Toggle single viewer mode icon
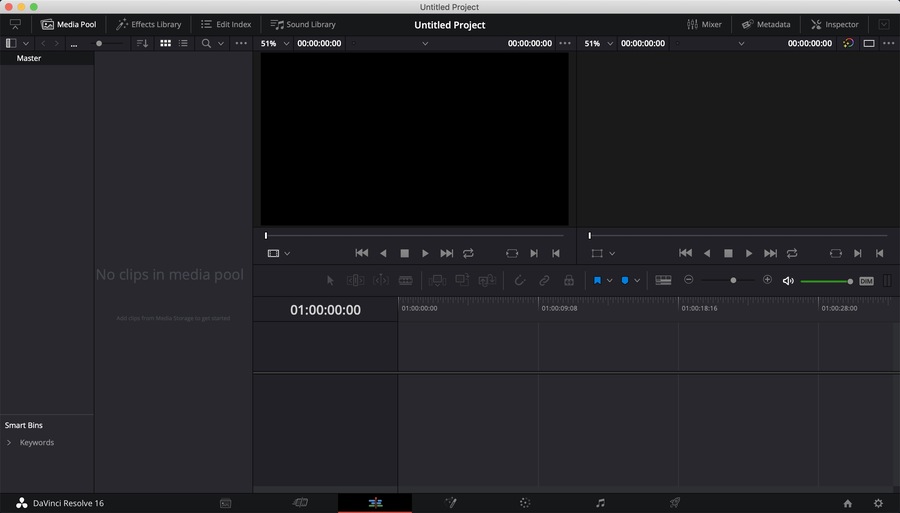The width and height of the screenshot is (900, 513). click(869, 43)
